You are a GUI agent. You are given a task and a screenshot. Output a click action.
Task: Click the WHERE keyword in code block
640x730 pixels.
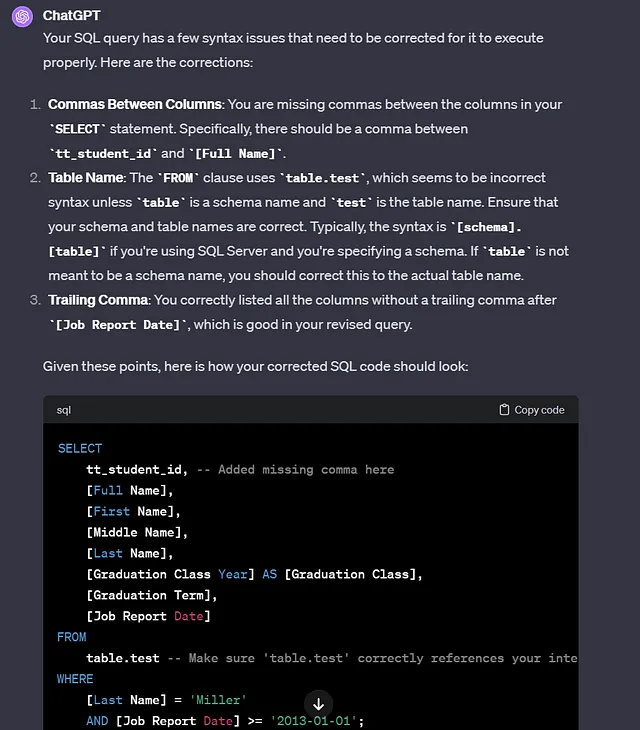[x=75, y=679]
